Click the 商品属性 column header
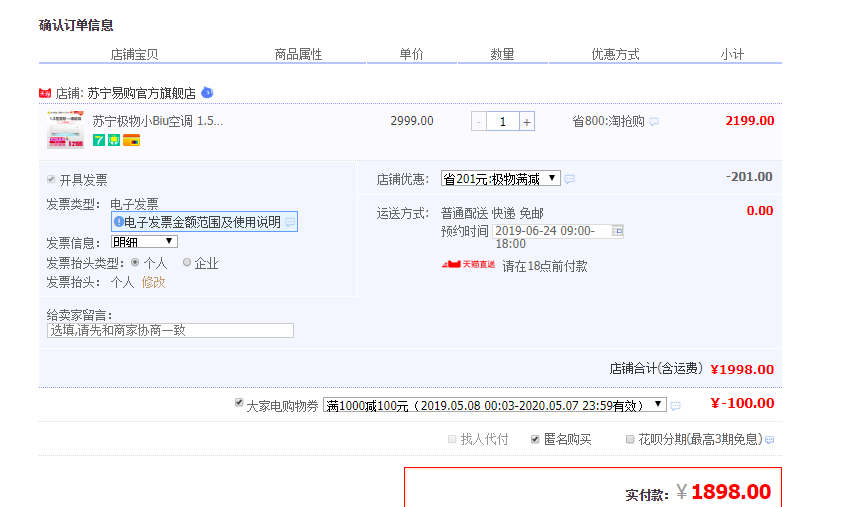This screenshot has height=507, width=842. point(299,54)
